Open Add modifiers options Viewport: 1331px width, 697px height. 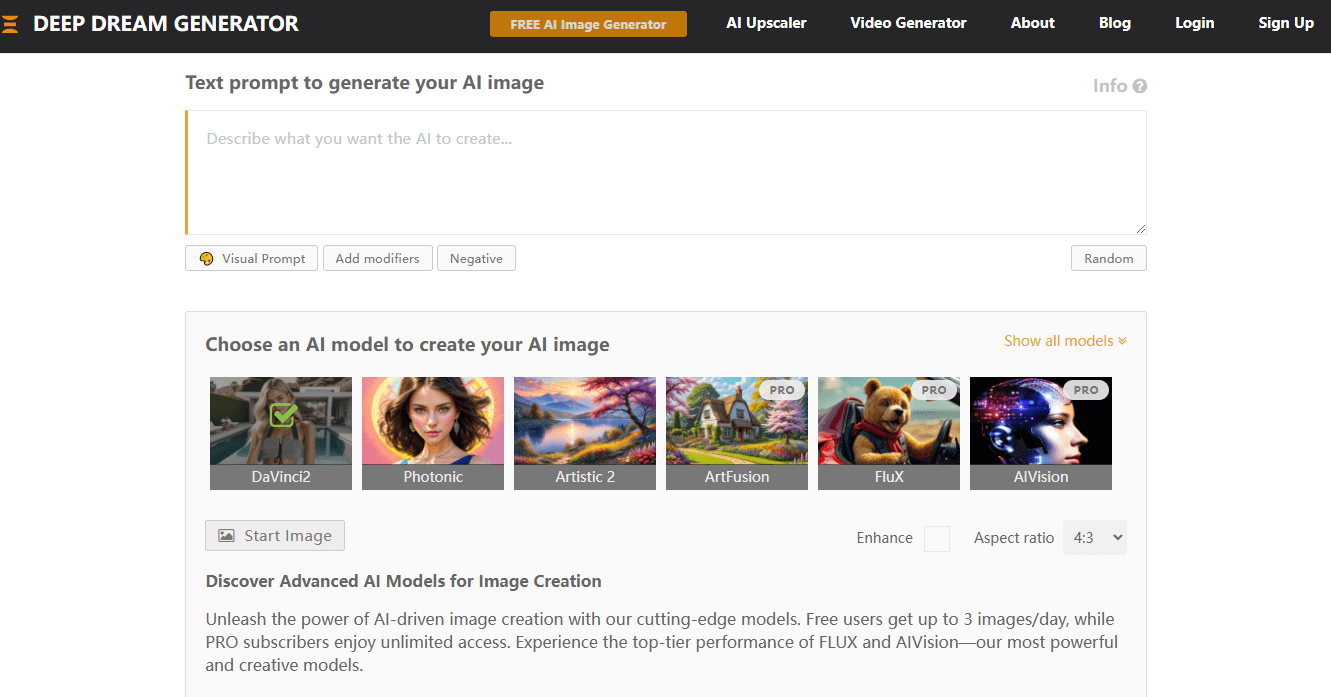pyautogui.click(x=377, y=258)
